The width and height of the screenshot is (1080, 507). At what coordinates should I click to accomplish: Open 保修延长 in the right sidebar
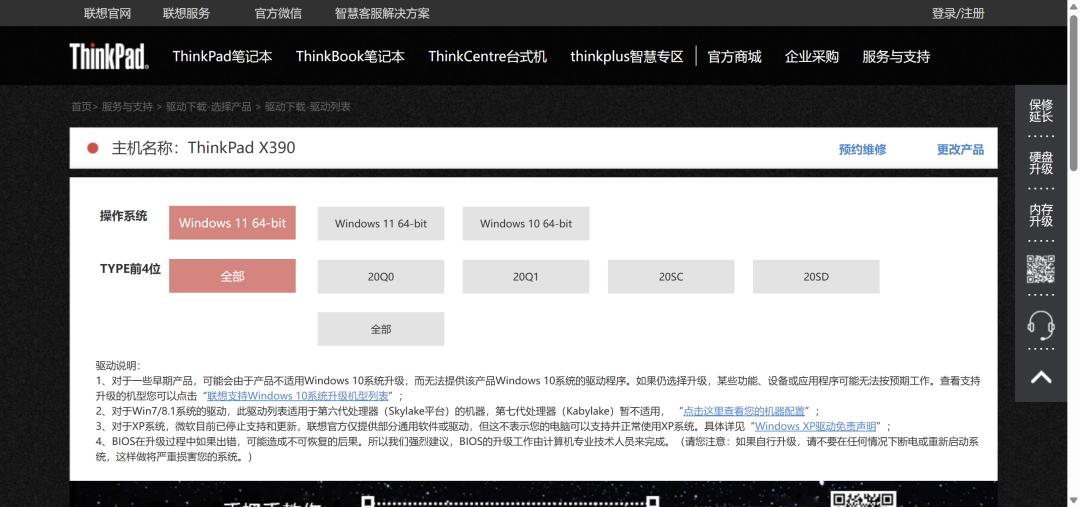pos(1041,111)
